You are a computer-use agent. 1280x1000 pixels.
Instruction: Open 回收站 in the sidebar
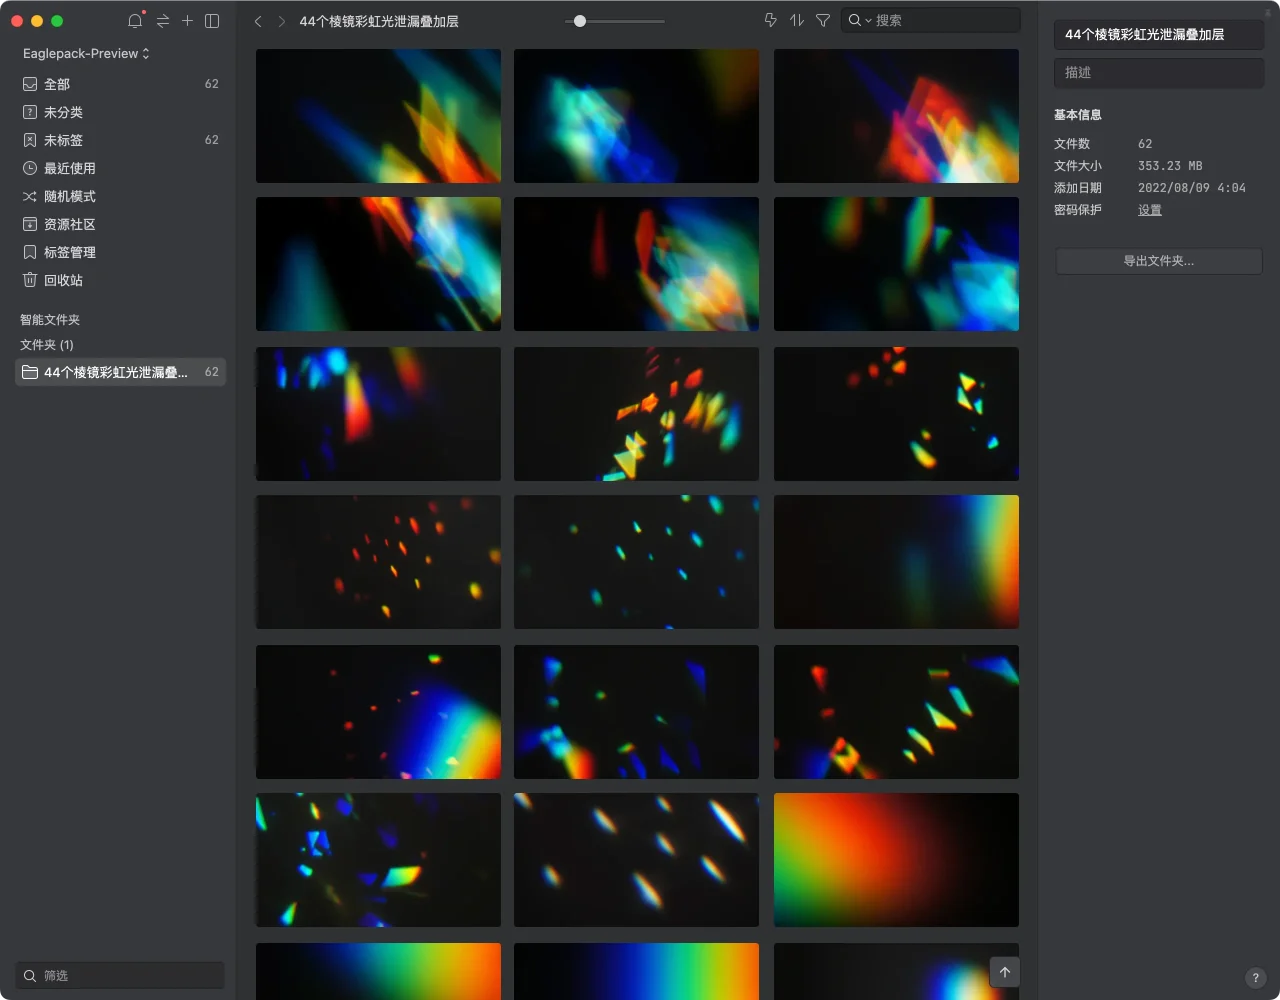coord(120,280)
